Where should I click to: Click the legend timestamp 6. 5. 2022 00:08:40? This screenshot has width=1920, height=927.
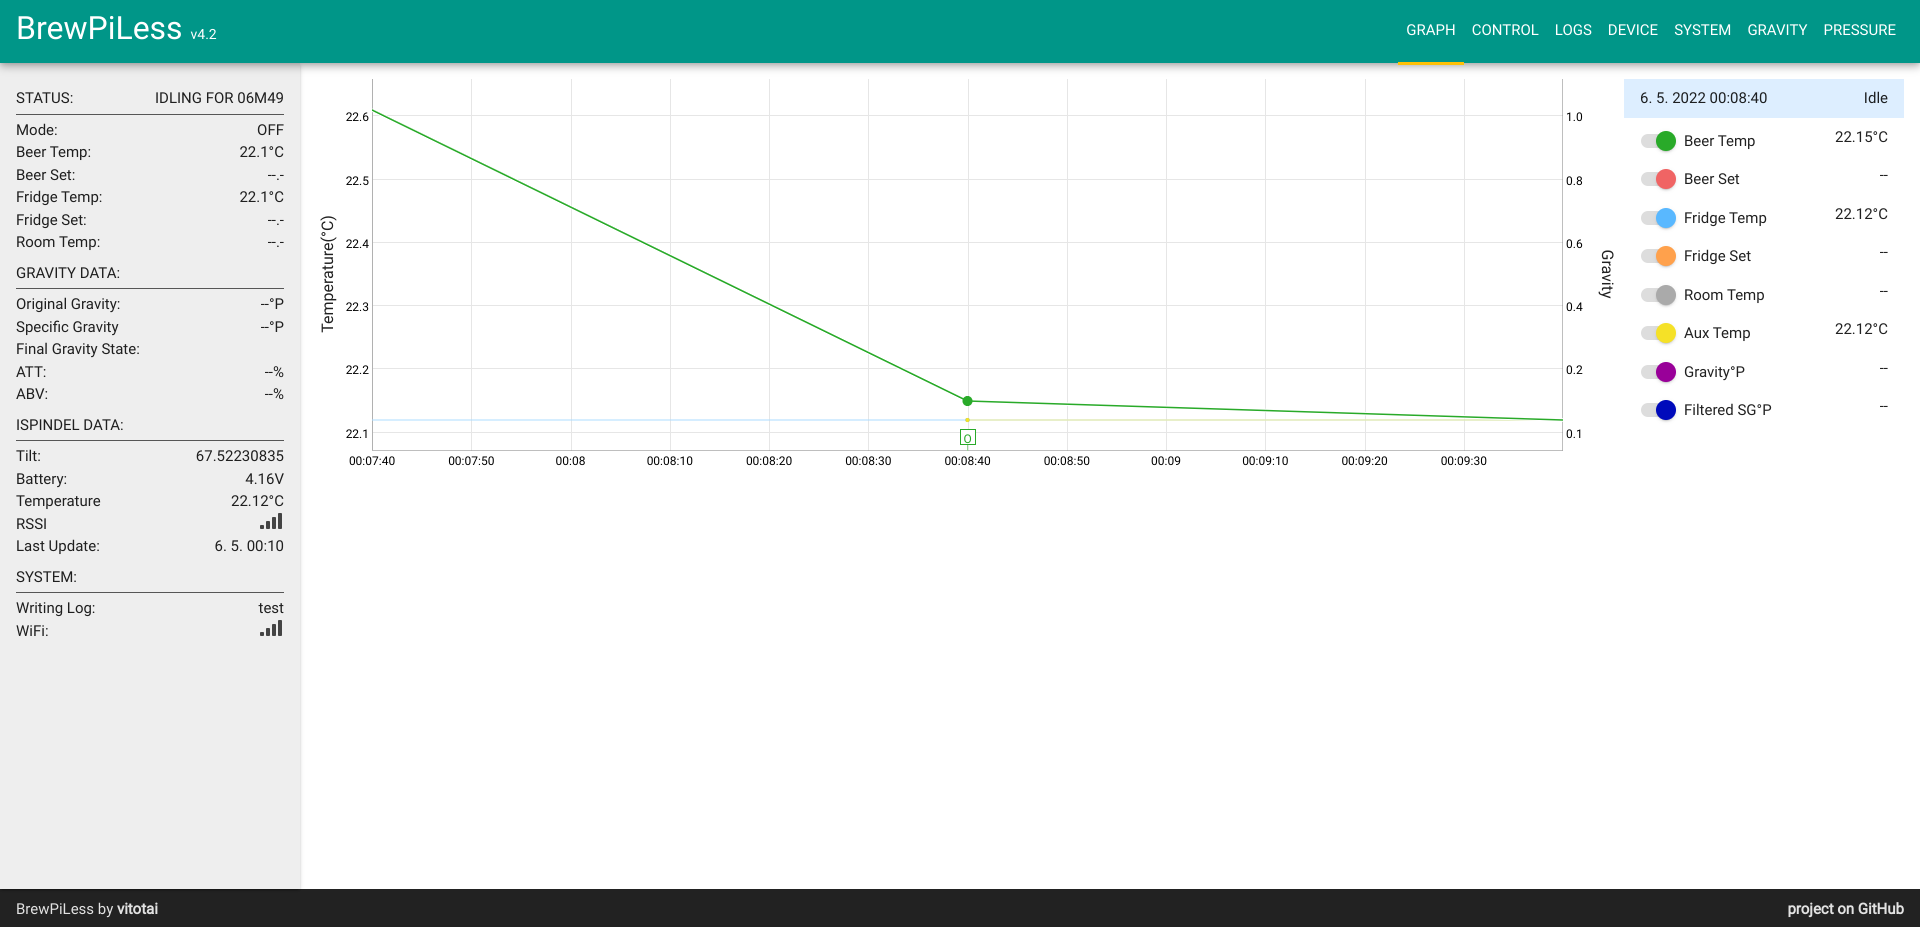(1703, 98)
